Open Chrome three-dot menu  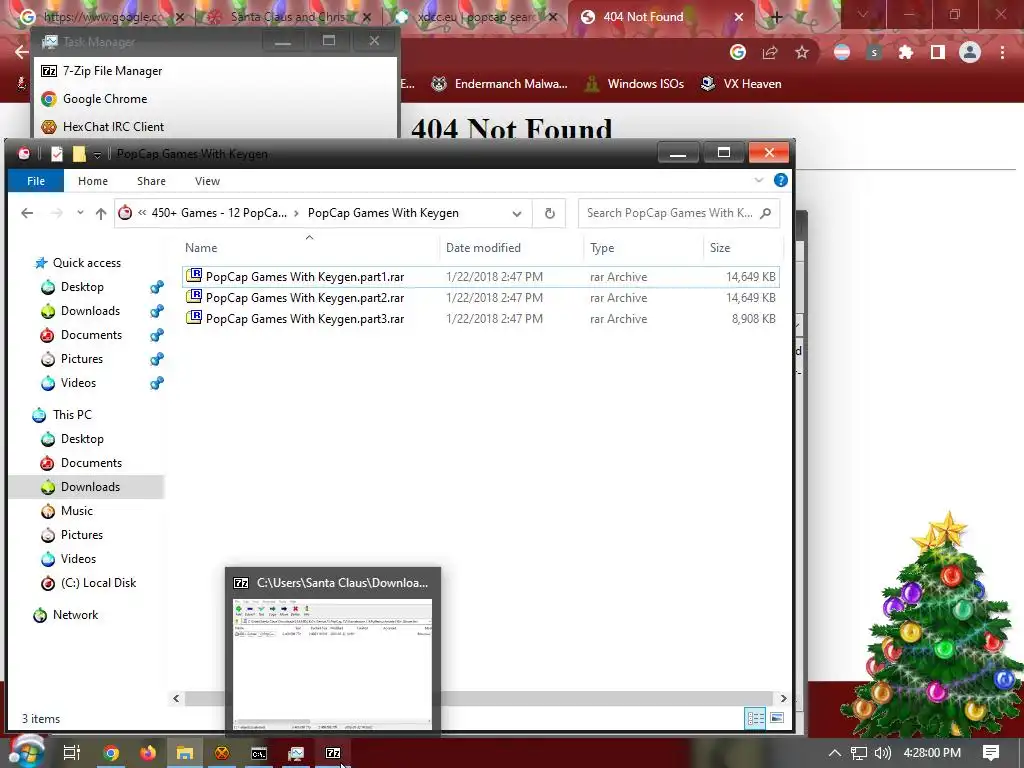1002,52
